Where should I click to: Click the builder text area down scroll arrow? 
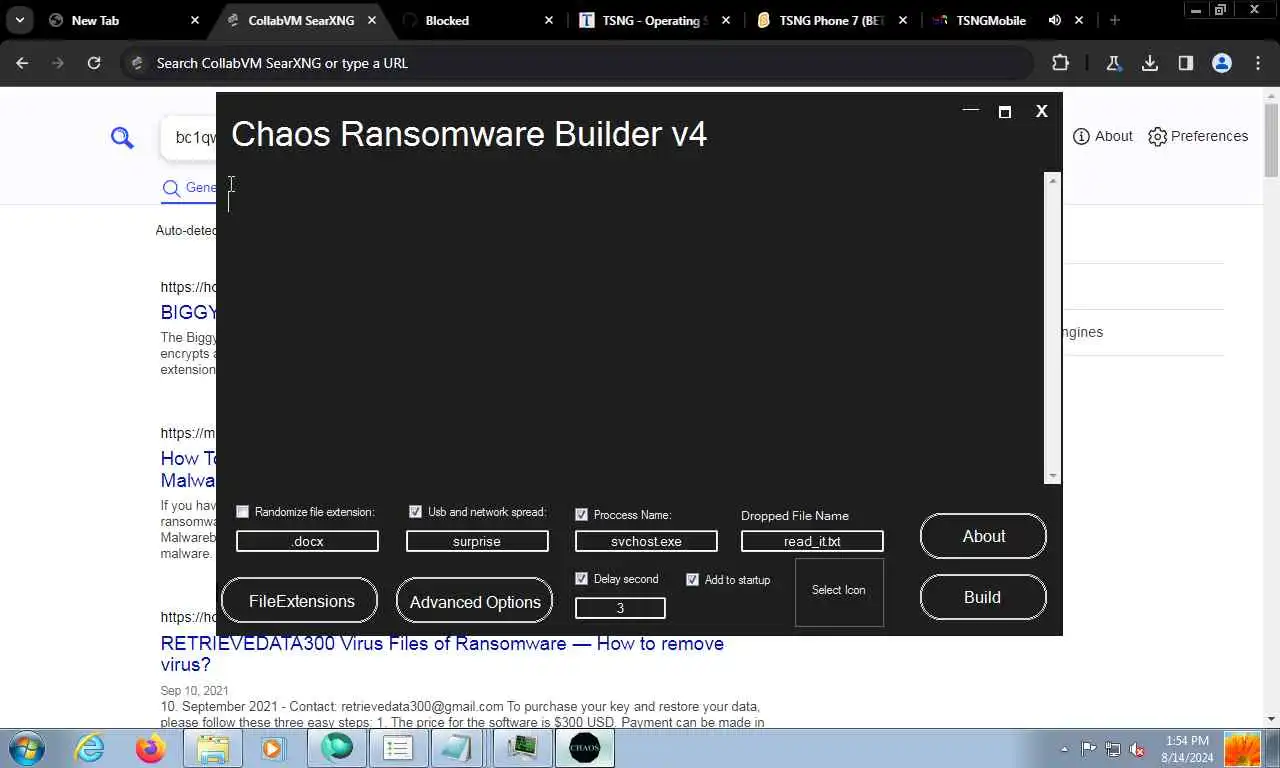(x=1052, y=477)
